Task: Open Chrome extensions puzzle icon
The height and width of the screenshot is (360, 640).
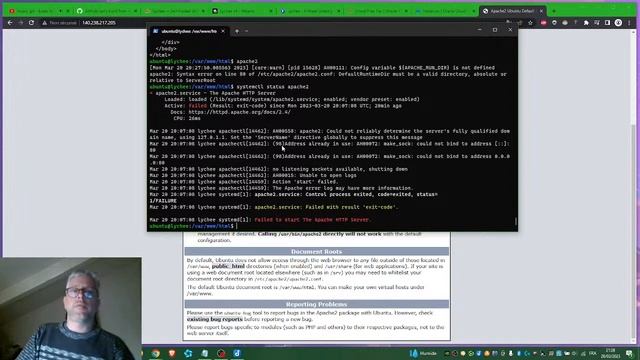Action: [586, 23]
